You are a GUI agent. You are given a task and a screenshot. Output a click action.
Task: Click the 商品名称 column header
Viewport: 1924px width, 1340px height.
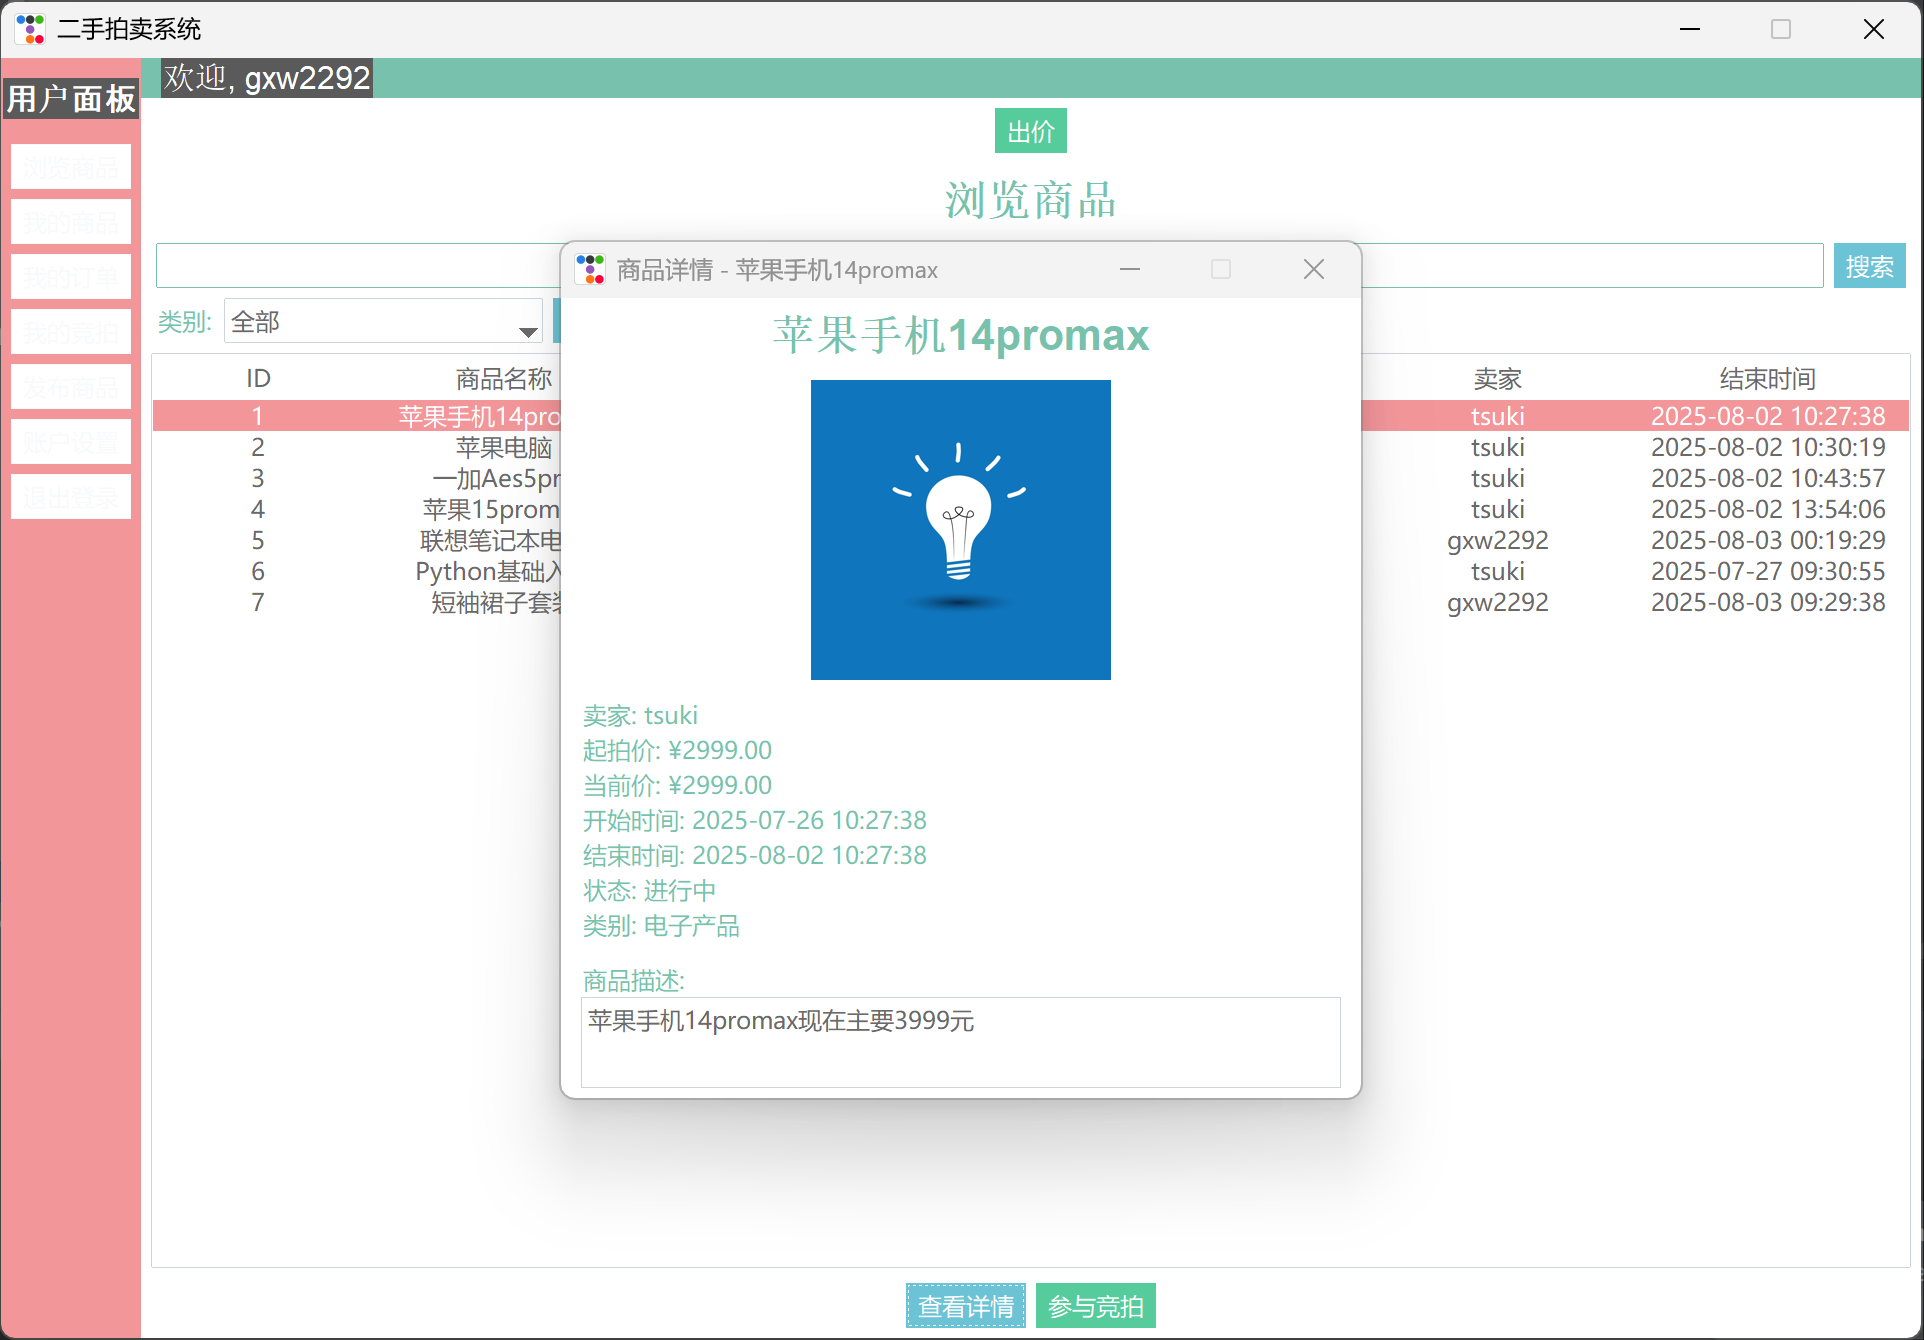(x=504, y=378)
